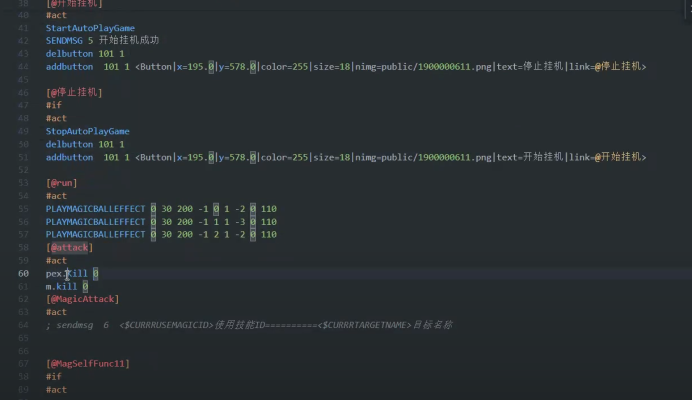Click the commented sendmsg 6 line
The width and height of the screenshot is (692, 400).
click(80, 325)
